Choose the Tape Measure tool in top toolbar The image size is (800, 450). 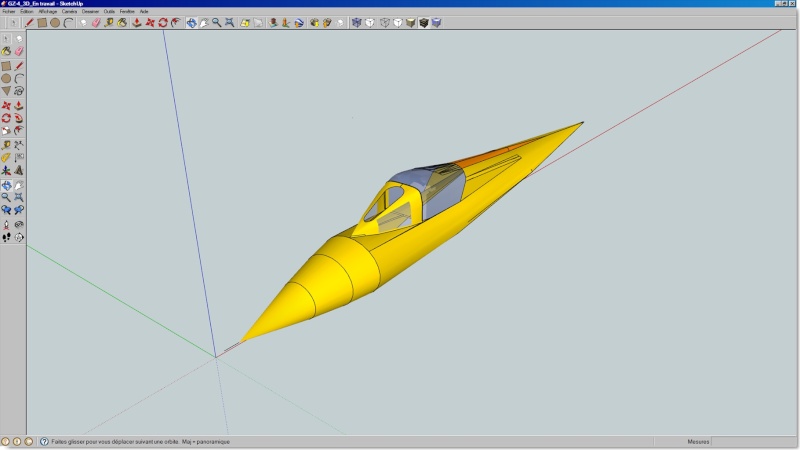pos(109,22)
